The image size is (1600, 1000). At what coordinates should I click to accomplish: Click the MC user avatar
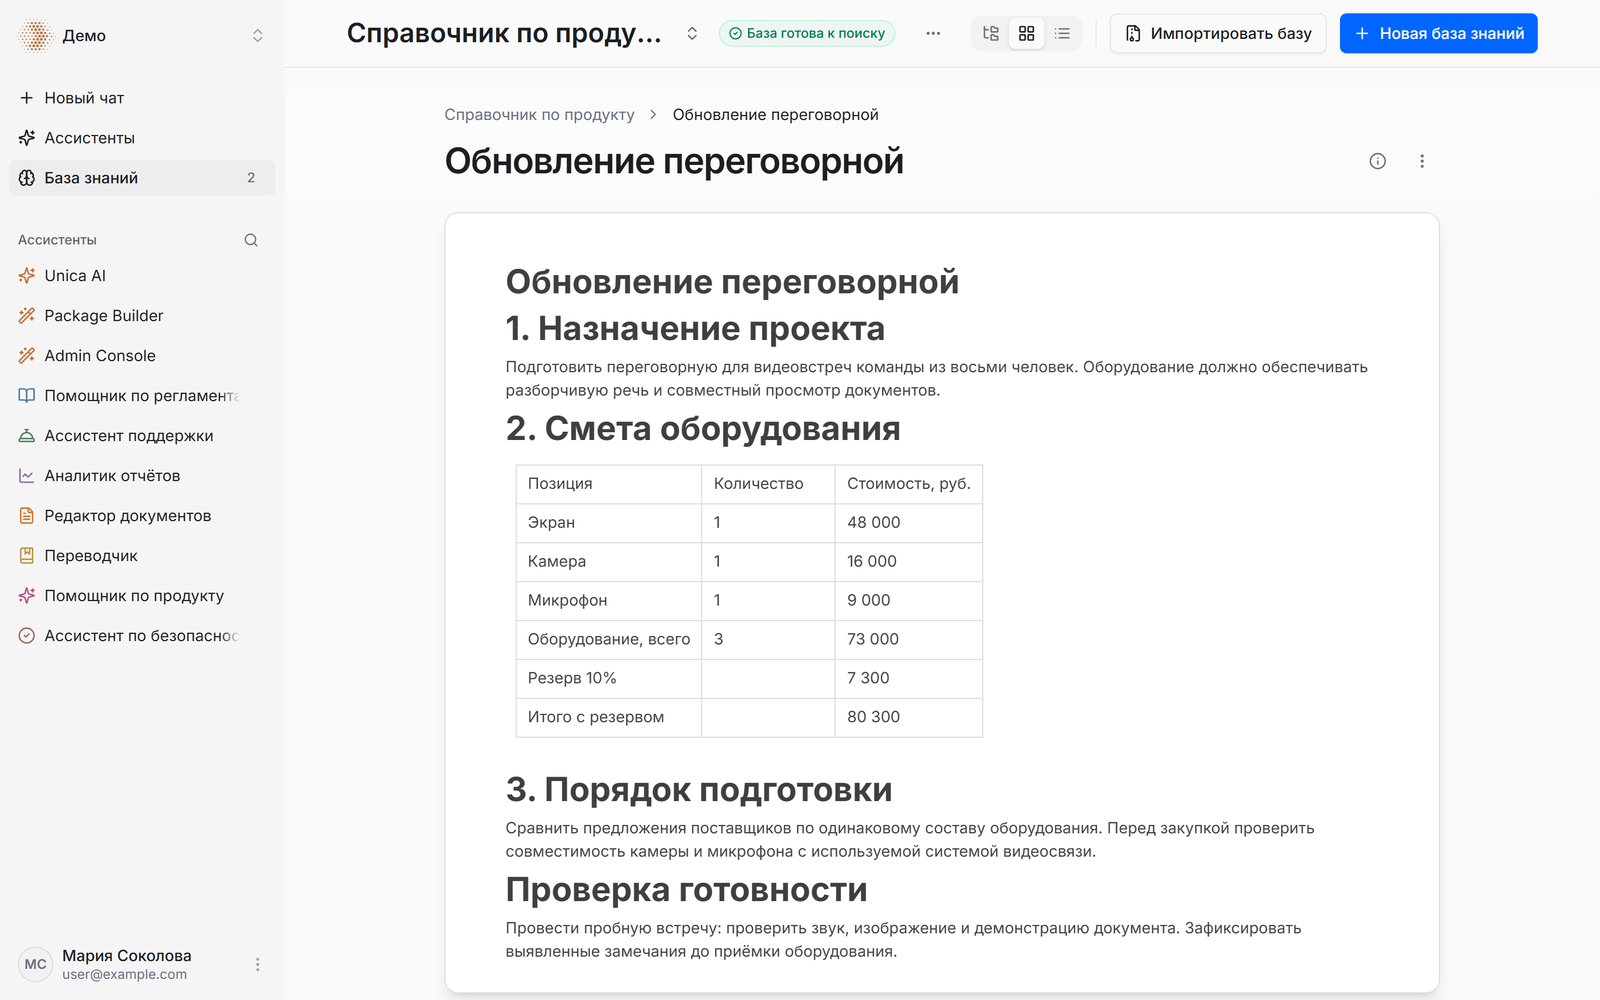pyautogui.click(x=35, y=965)
